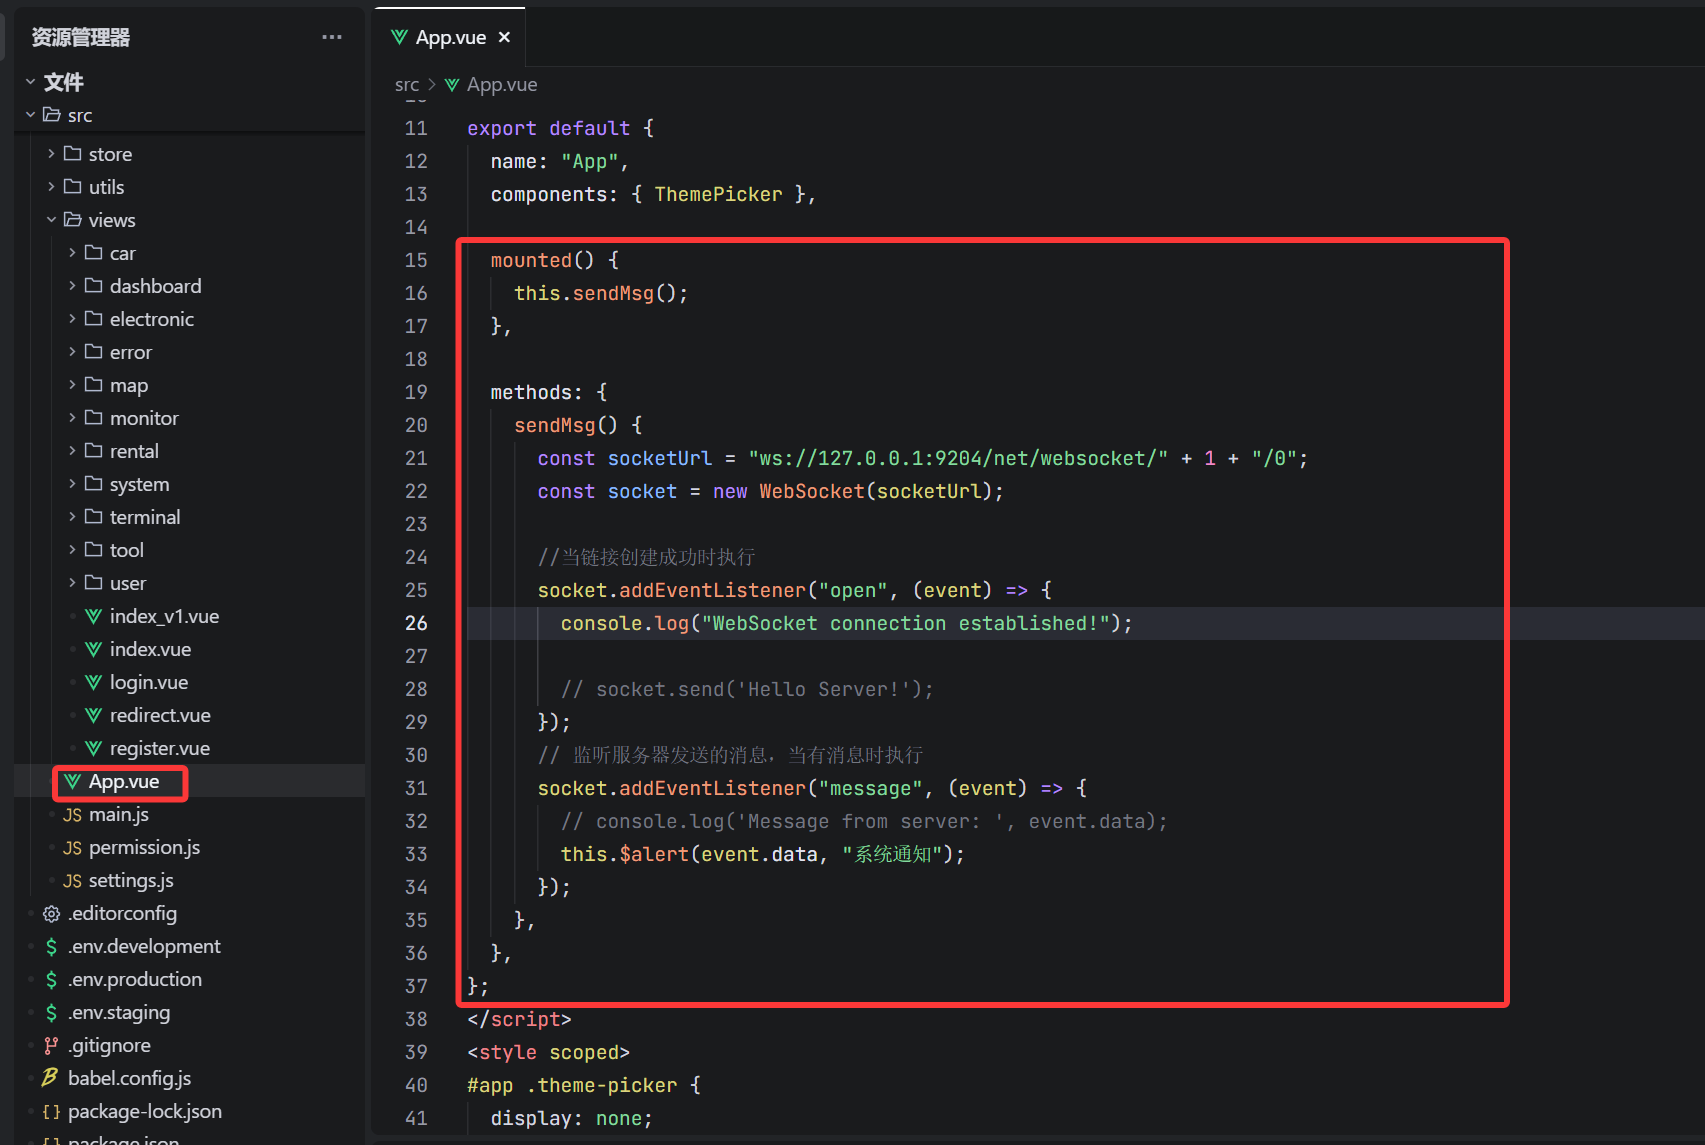Click the Babel icon of babel.config.js
1705x1145 pixels.
[50, 1078]
